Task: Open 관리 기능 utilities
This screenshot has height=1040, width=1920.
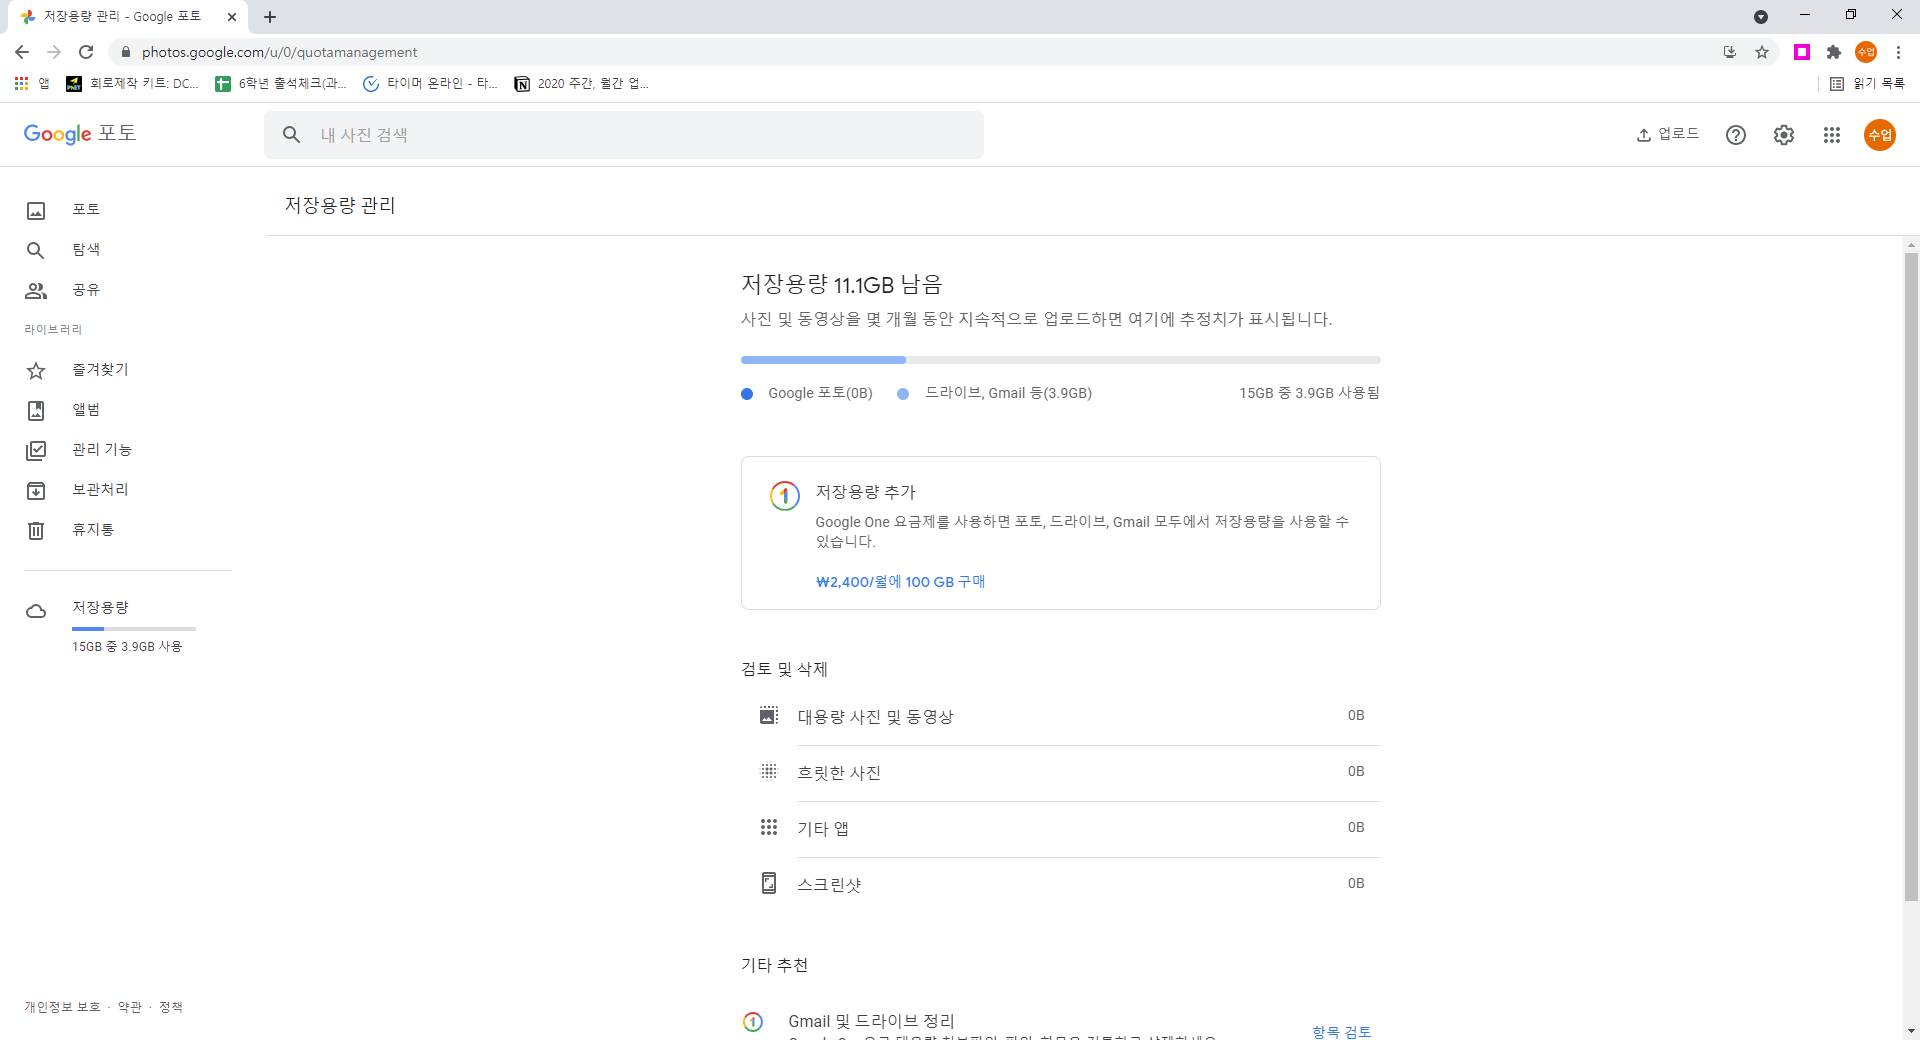Action: pos(102,449)
